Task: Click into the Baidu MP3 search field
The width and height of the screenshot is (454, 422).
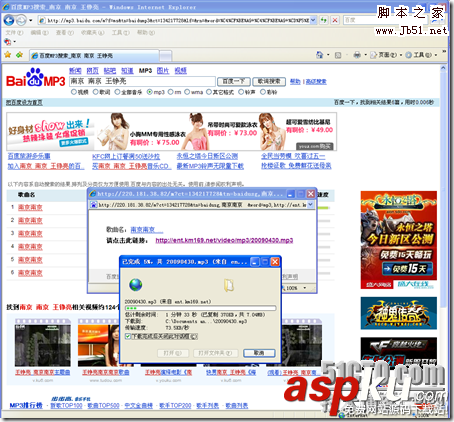Action: pyautogui.click(x=142, y=81)
